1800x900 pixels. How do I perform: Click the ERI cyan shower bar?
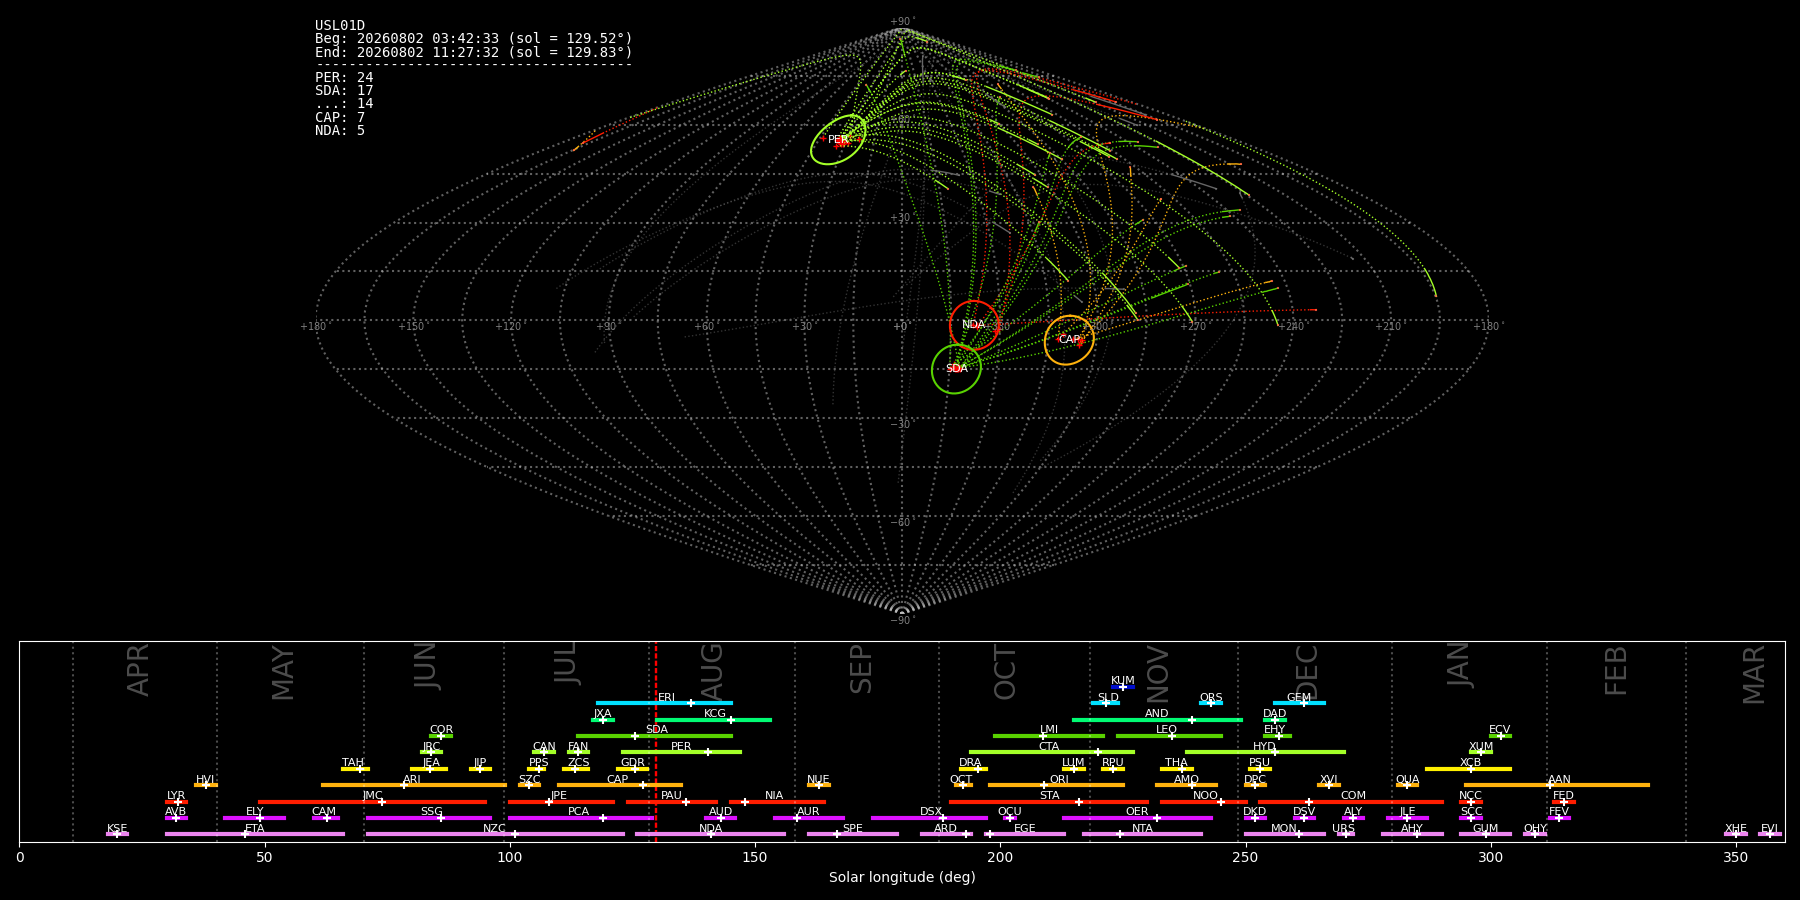coord(664,703)
